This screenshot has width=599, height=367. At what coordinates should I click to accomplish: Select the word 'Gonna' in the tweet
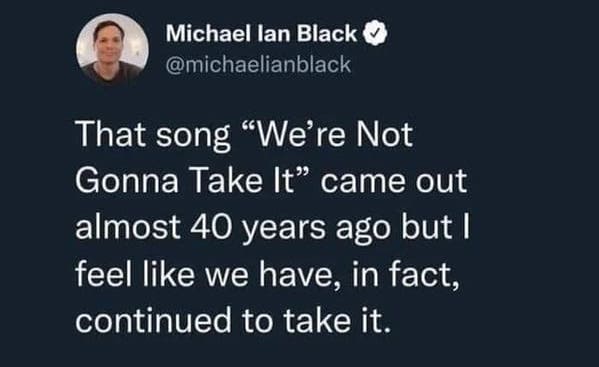click(127, 181)
